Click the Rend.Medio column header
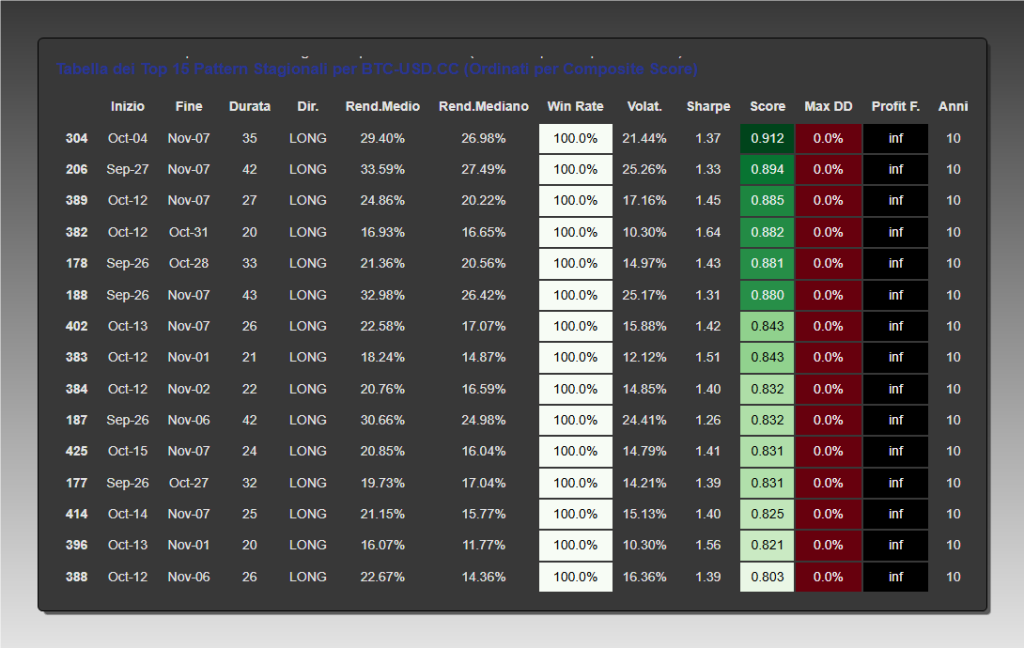The image size is (1024, 648). pos(383,106)
